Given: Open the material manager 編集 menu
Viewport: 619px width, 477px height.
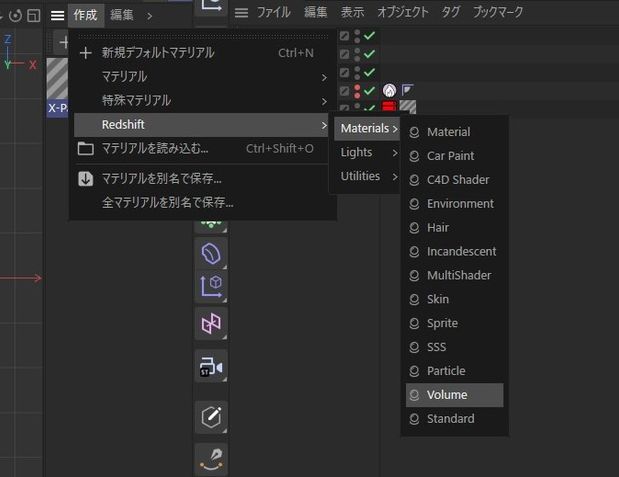Looking at the screenshot, I should pyautogui.click(x=122, y=15).
